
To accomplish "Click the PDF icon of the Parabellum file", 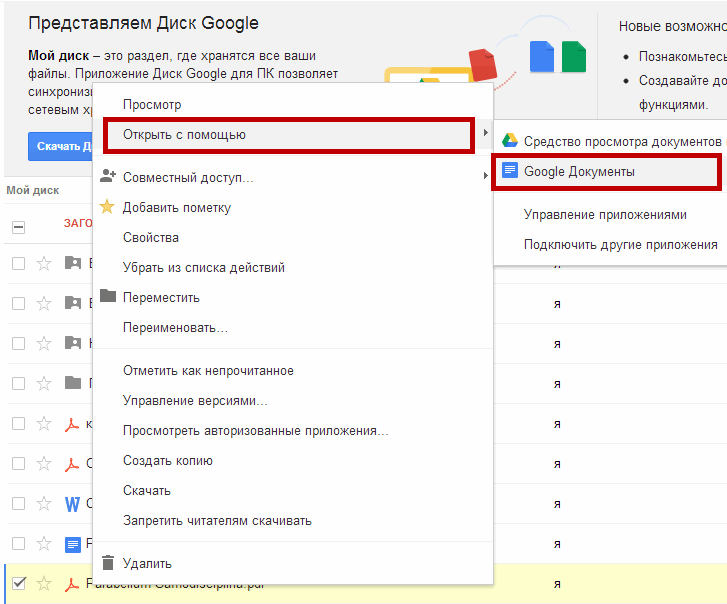I will (71, 584).
